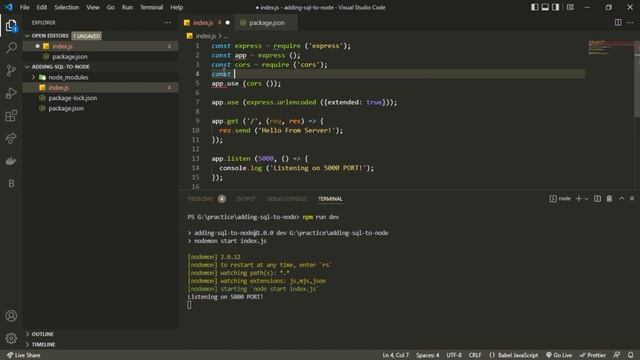The width and height of the screenshot is (640, 360).
Task: Toggle primary side bar layout icon
Action: click(x=534, y=7)
